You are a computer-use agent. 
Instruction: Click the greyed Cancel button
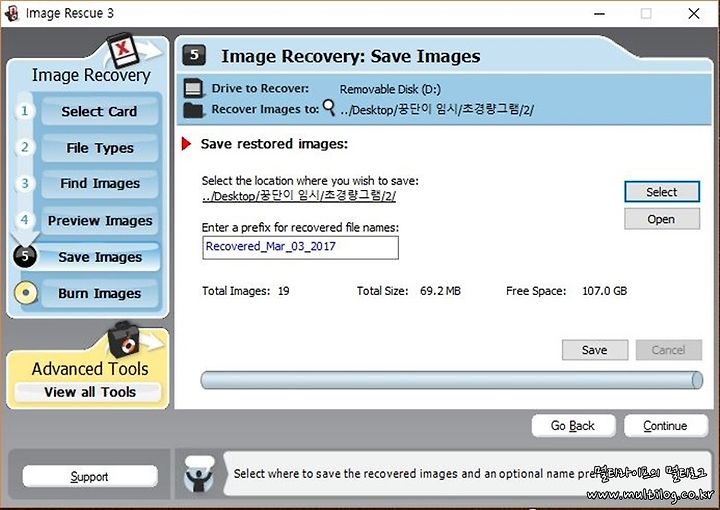(x=669, y=350)
